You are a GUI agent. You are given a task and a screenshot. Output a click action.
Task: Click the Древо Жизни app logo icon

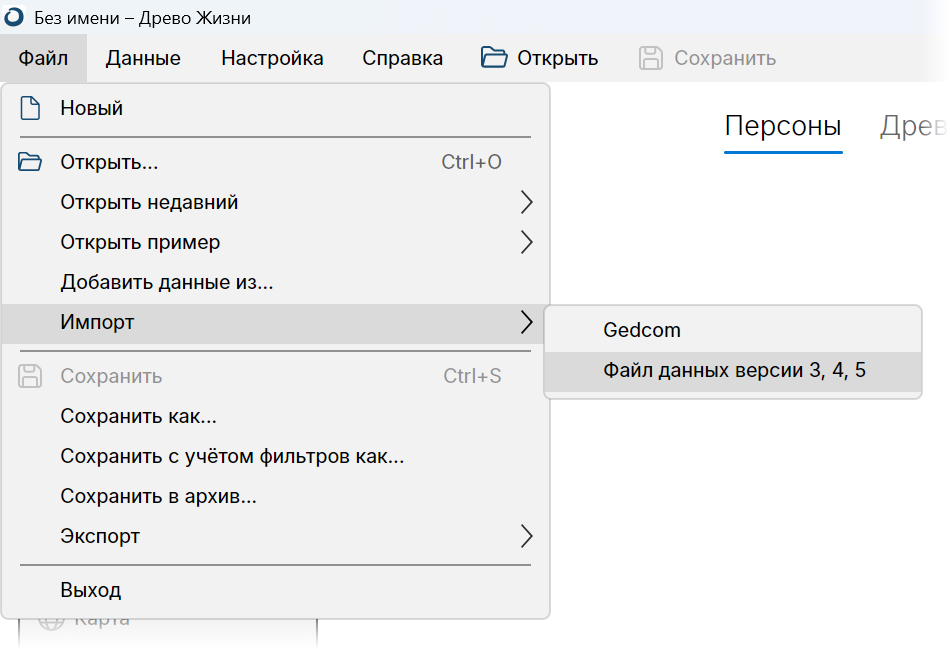point(13,17)
